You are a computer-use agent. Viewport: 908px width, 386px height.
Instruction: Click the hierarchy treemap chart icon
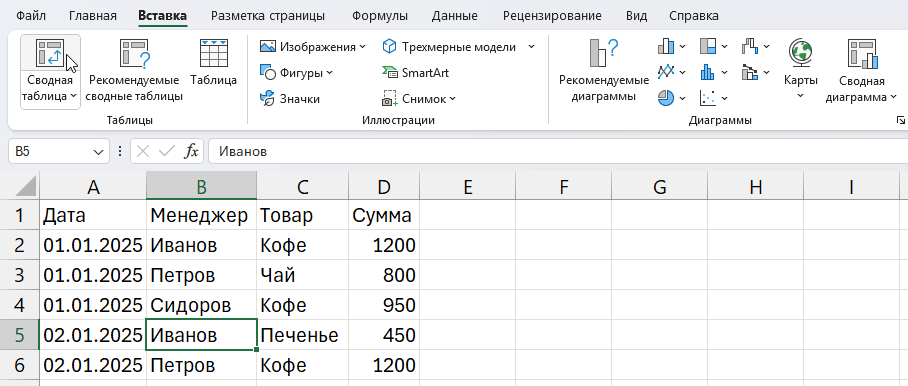click(708, 46)
